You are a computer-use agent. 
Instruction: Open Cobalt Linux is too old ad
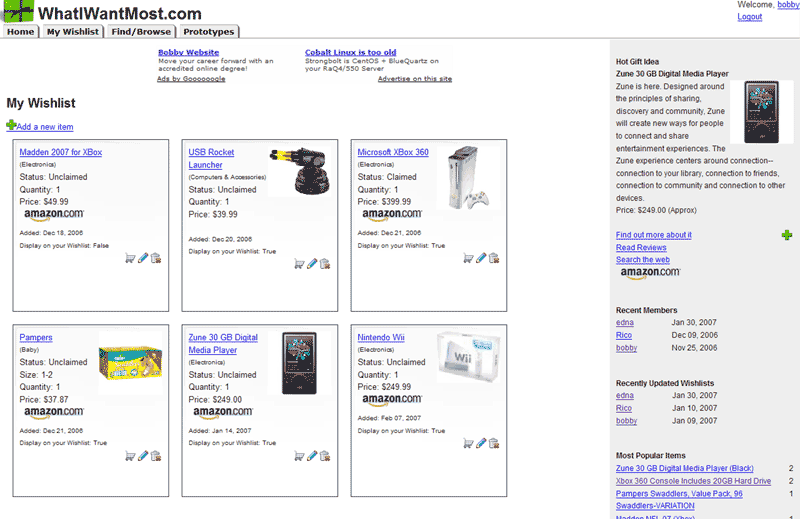tap(351, 52)
